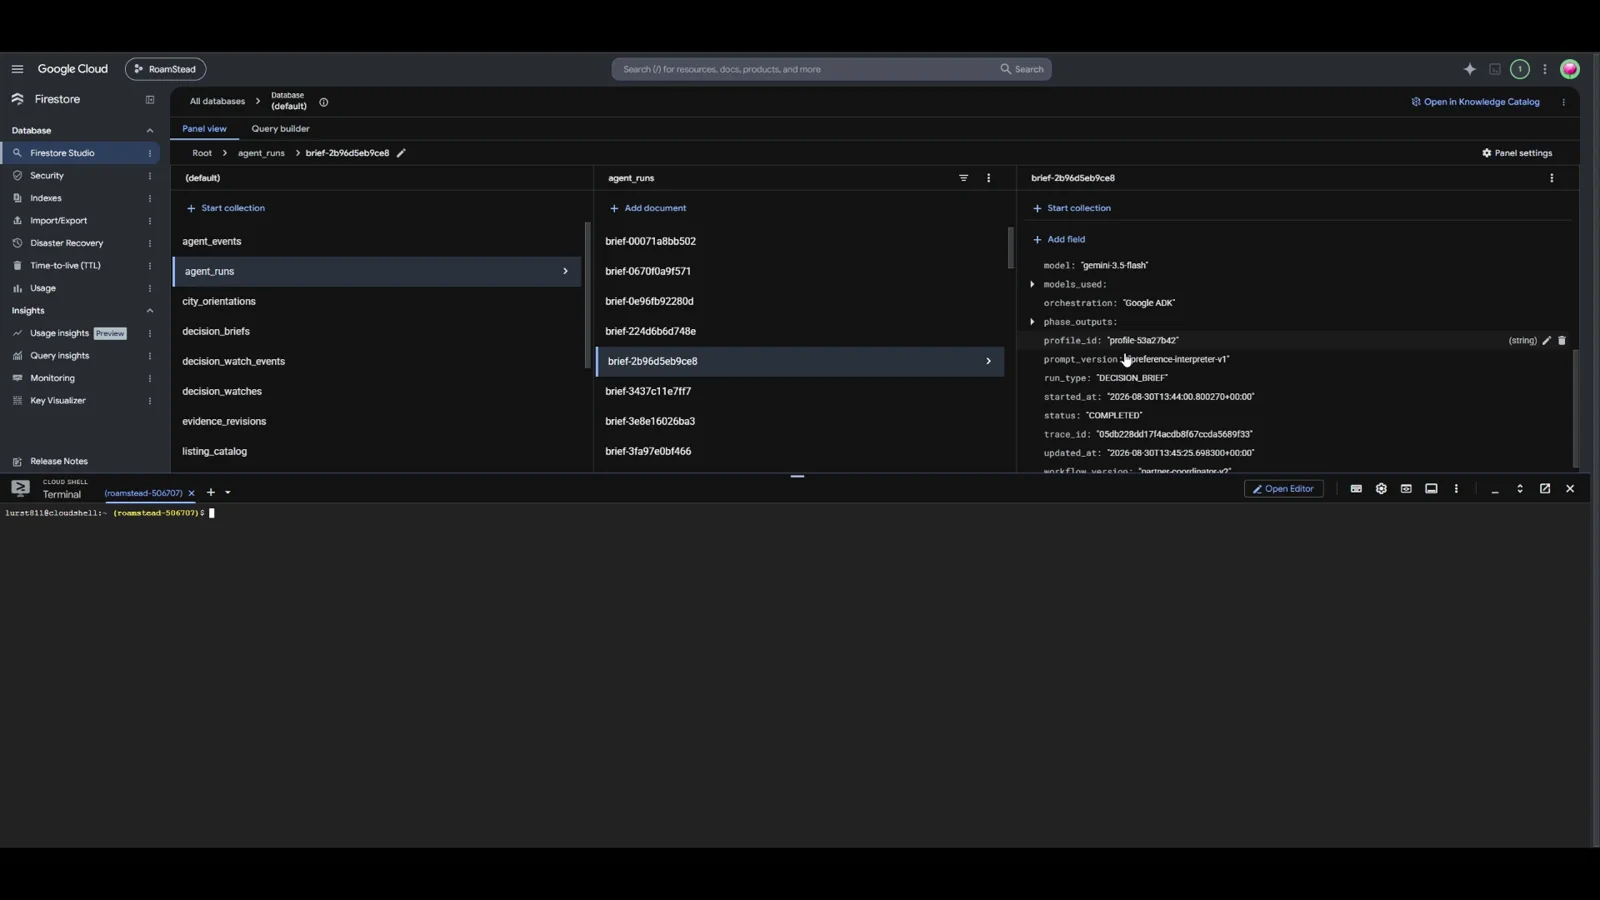The height and width of the screenshot is (900, 1600).
Task: Start collection in the document panel
Action: pyautogui.click(x=1071, y=208)
